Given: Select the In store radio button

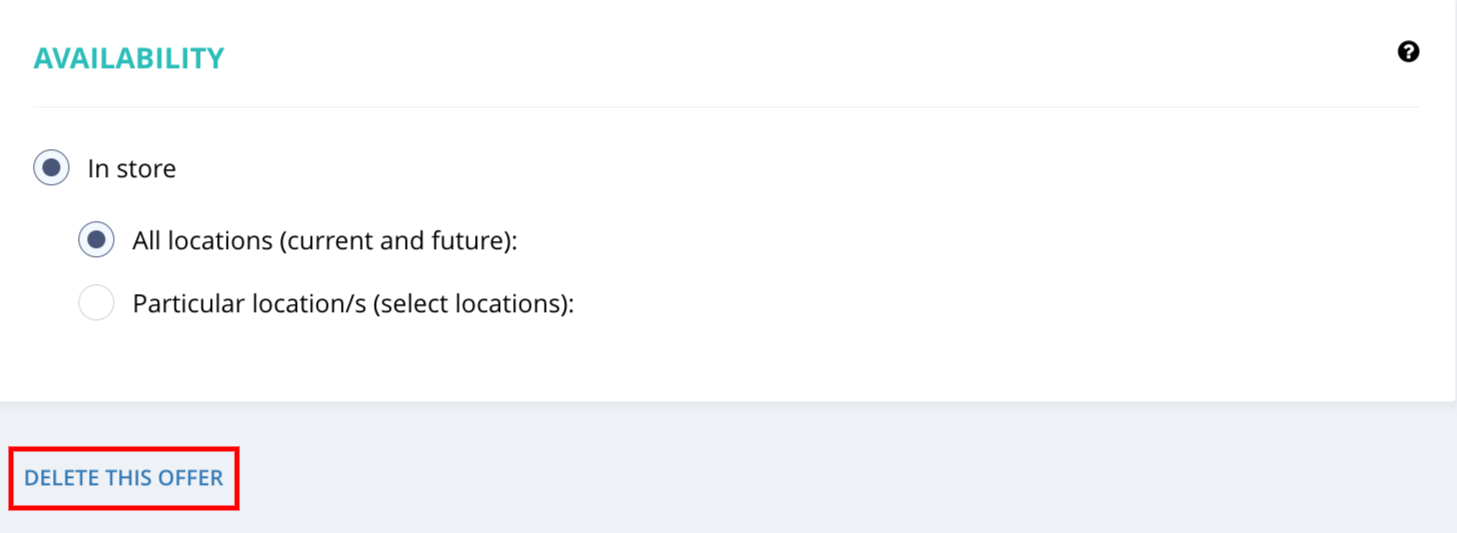Looking at the screenshot, I should tap(51, 168).
